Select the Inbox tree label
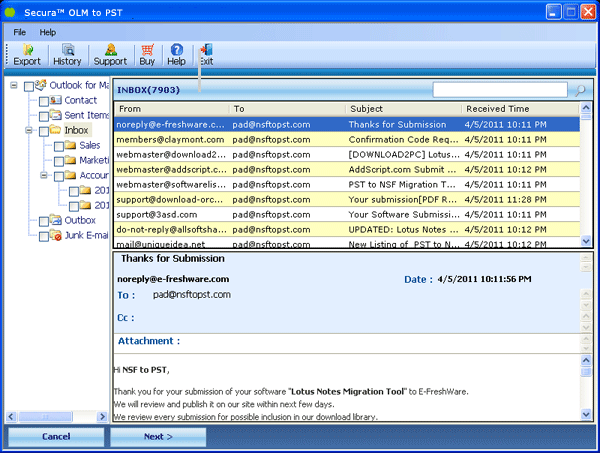This screenshot has width=600, height=453. (x=77, y=130)
